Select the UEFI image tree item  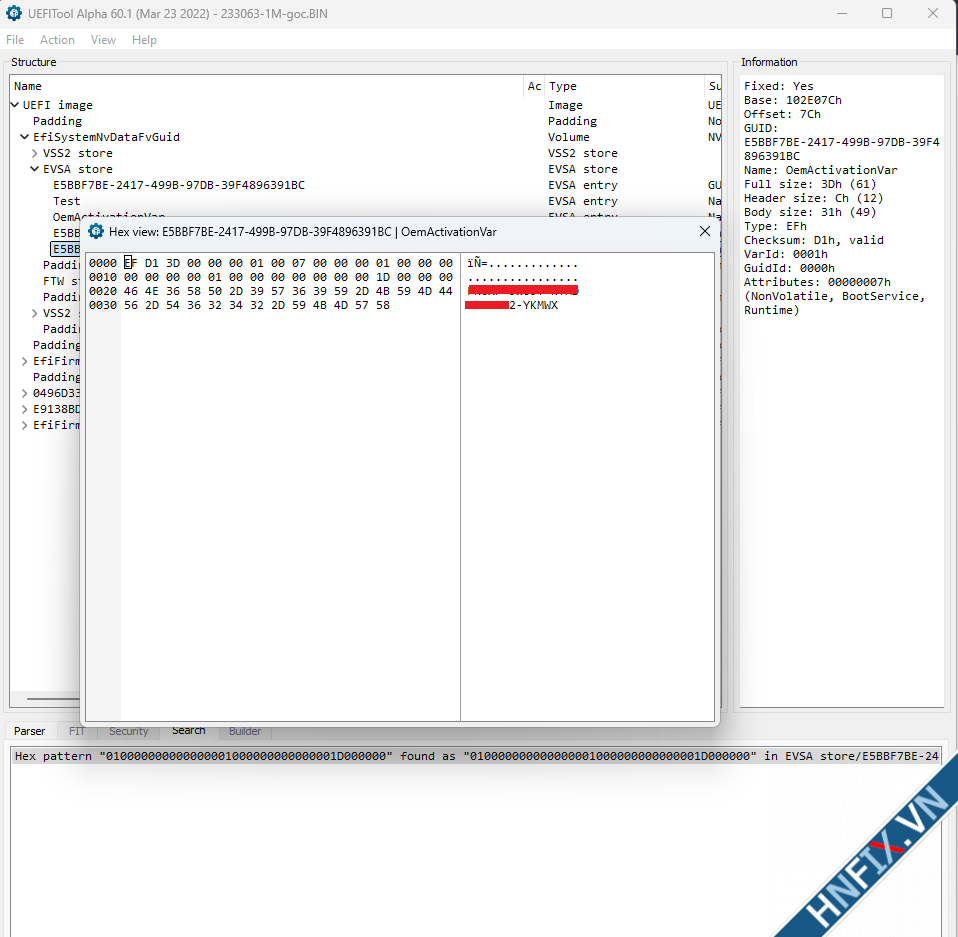[57, 105]
